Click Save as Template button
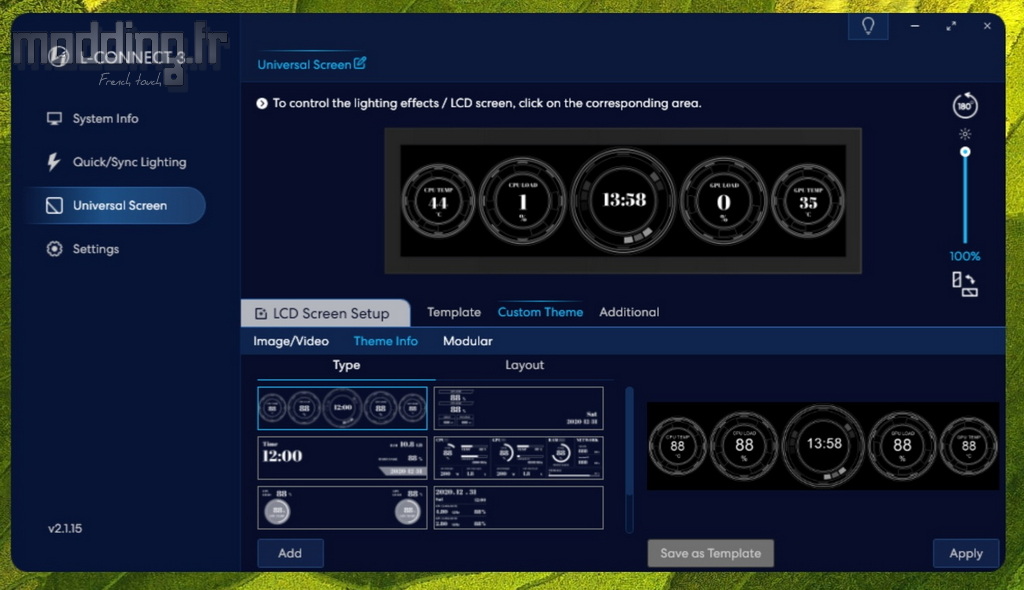The height and width of the screenshot is (590, 1024). tap(710, 553)
